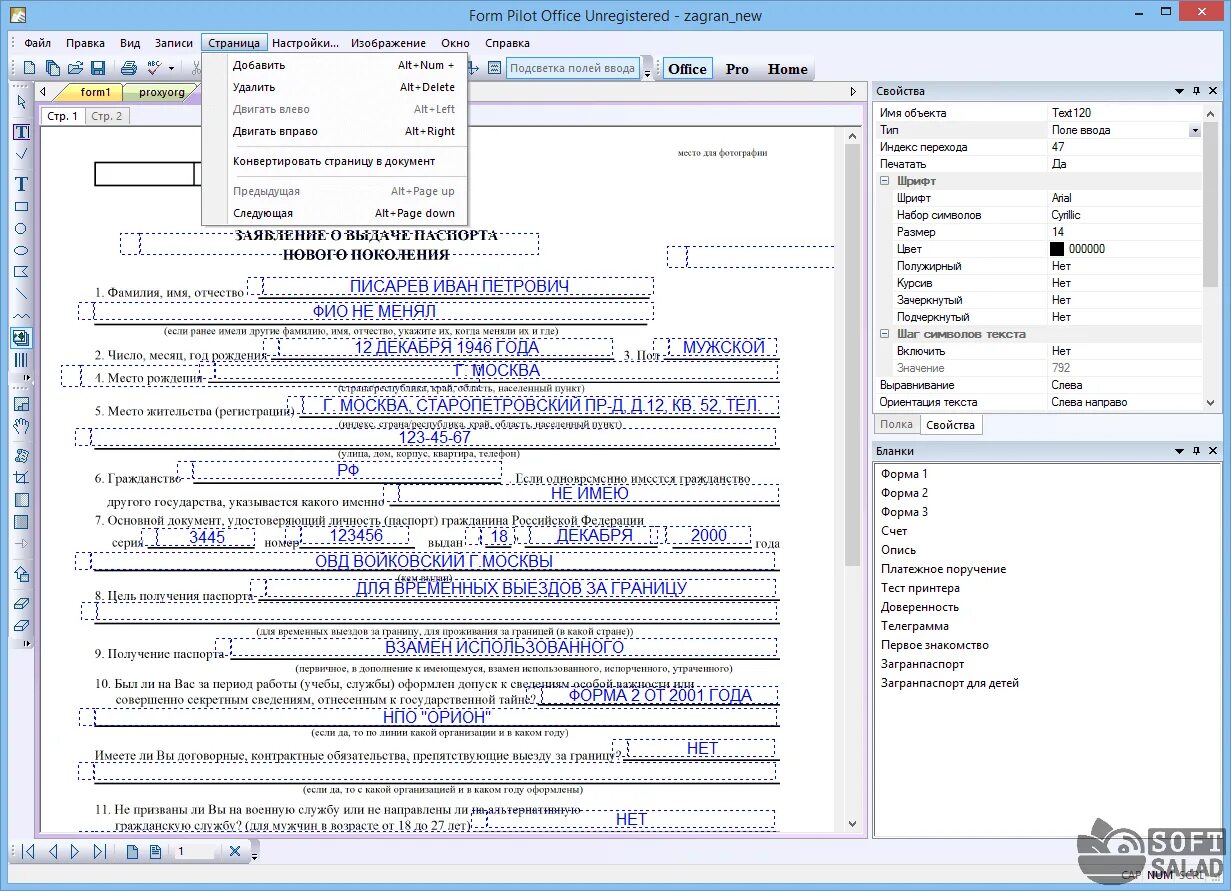Select the Ellipse drawing tool

[21, 250]
